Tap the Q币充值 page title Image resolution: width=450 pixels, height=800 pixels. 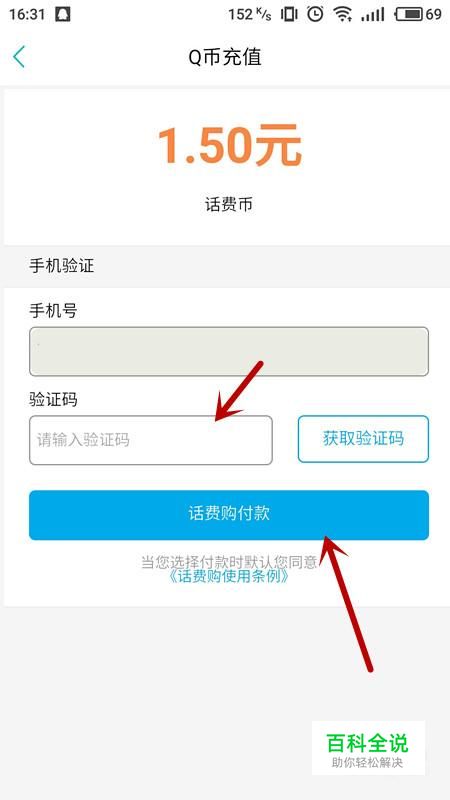coord(225,57)
